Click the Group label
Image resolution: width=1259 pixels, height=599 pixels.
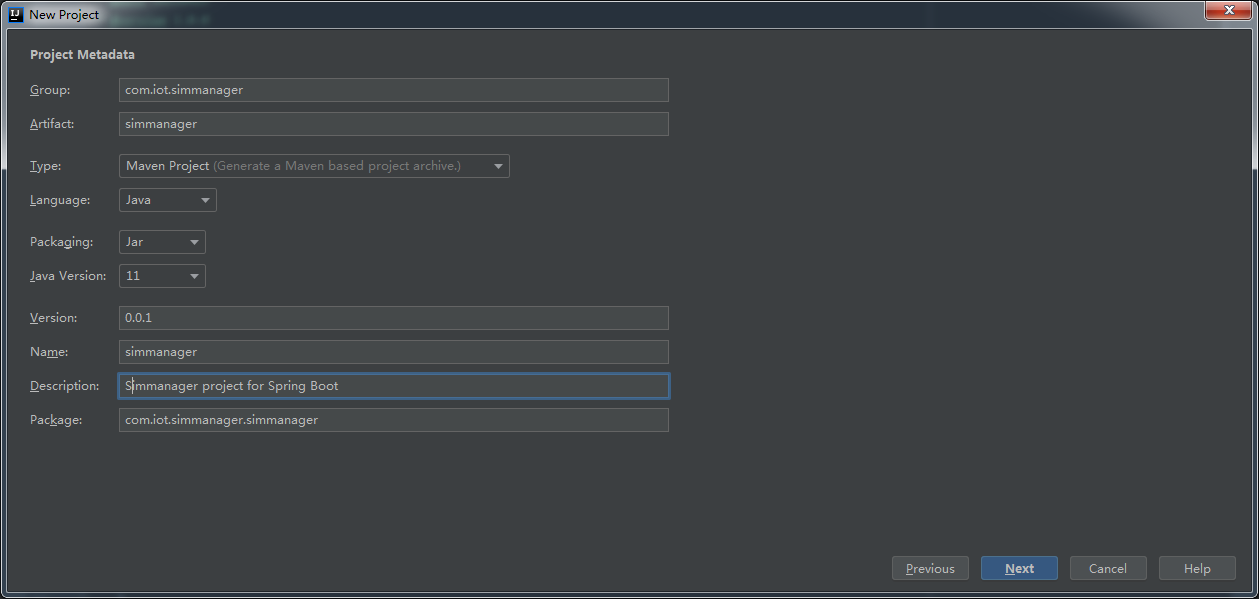pyautogui.click(x=50, y=90)
